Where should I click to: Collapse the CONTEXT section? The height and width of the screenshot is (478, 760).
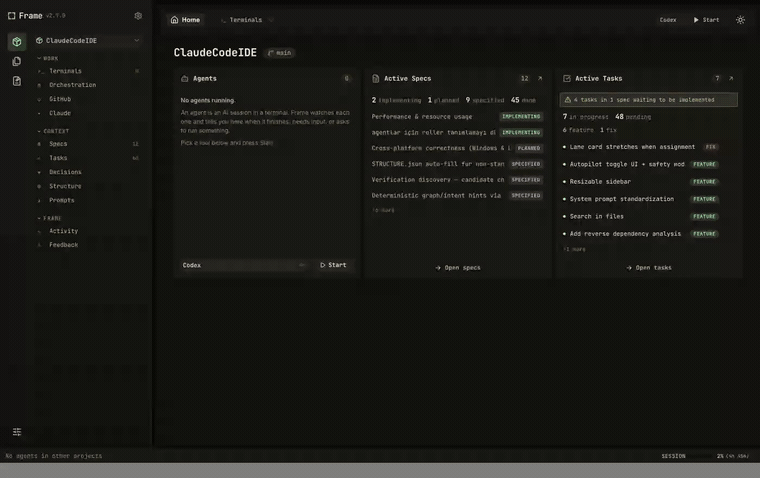click(53, 131)
